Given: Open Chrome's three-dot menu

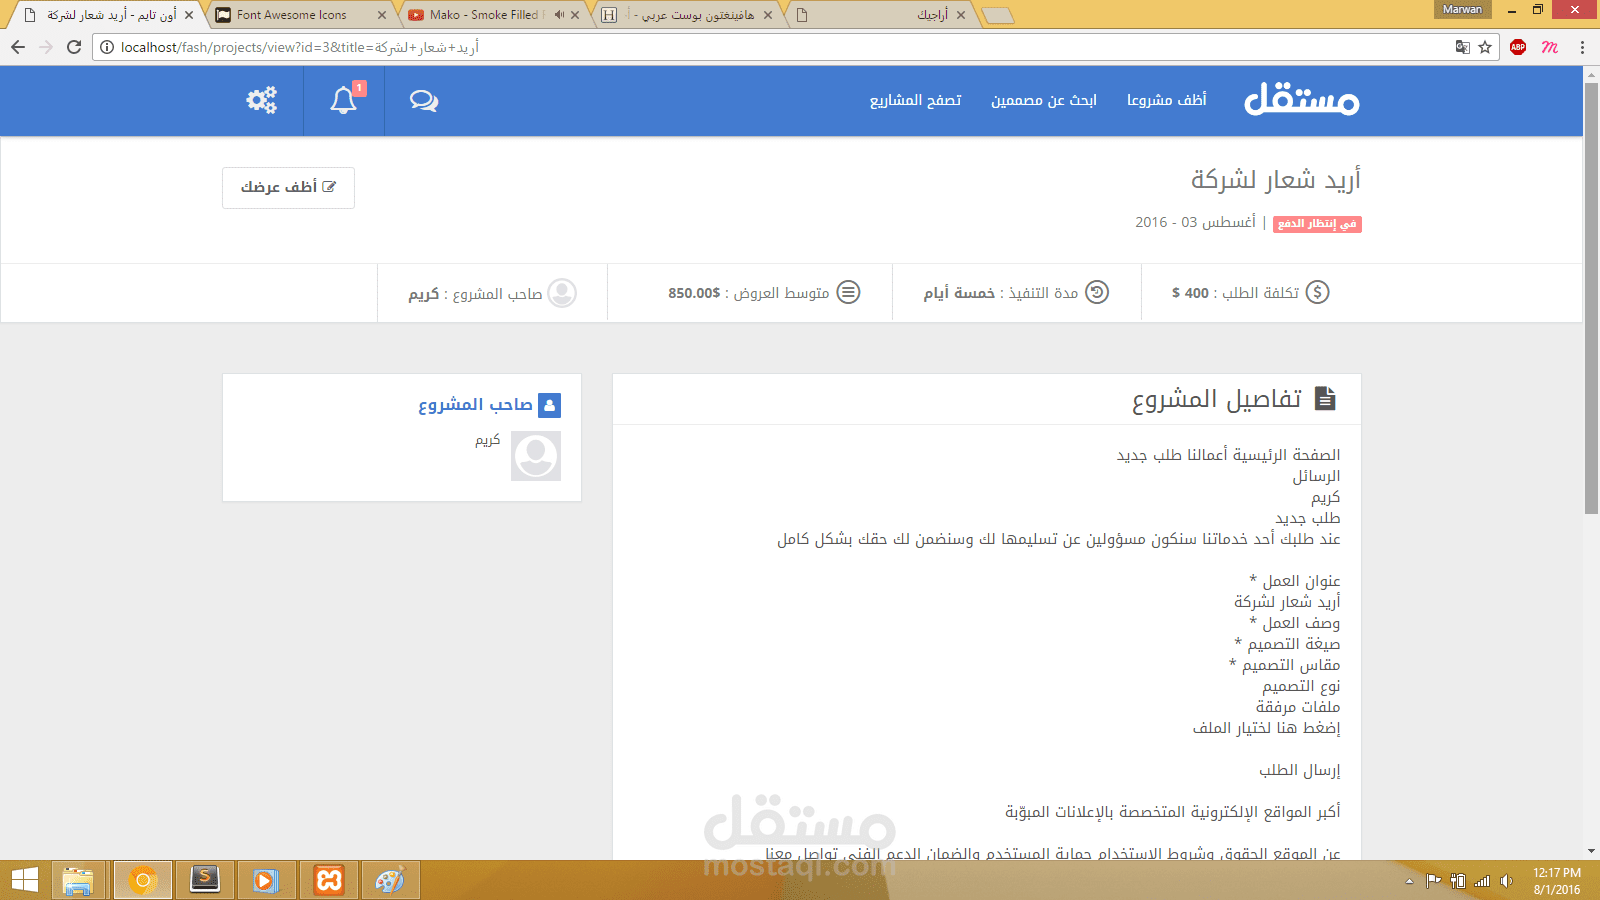Looking at the screenshot, I should (x=1582, y=47).
